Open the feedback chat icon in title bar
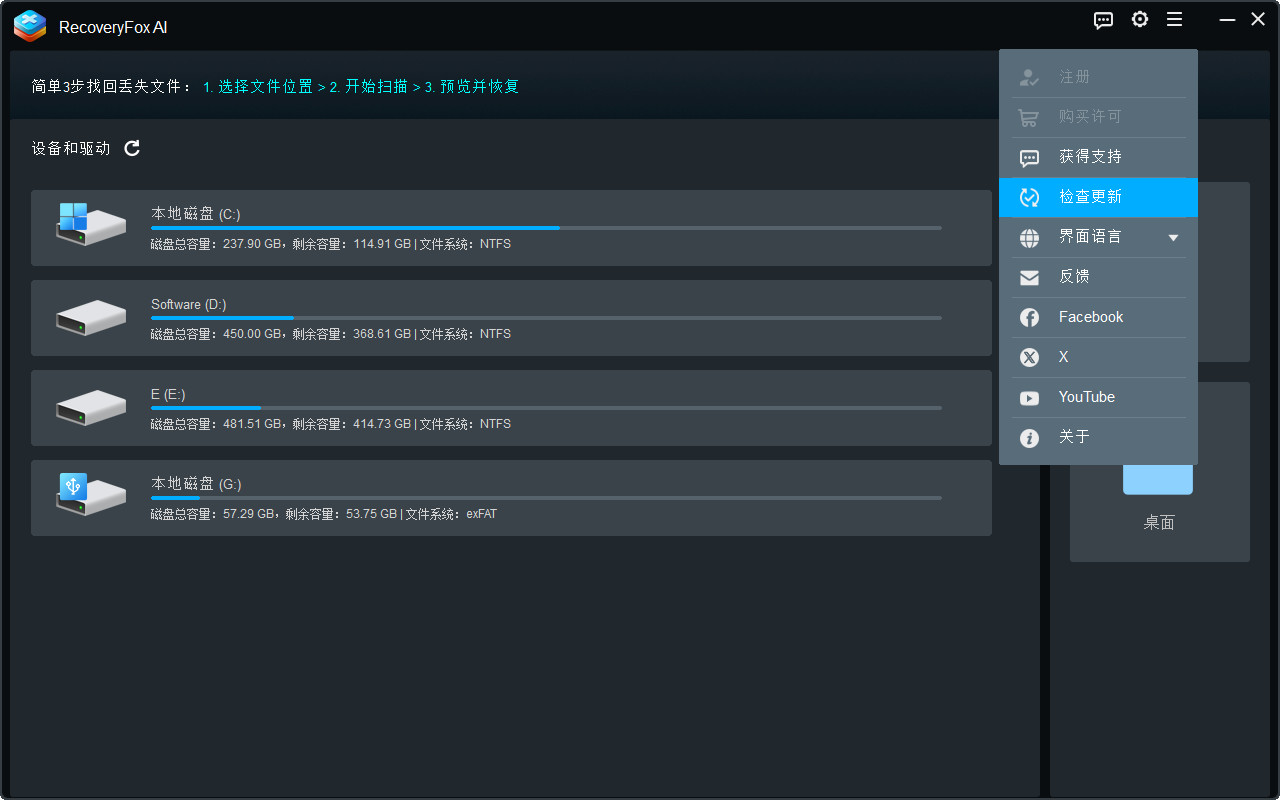The width and height of the screenshot is (1280, 800). point(1103,20)
